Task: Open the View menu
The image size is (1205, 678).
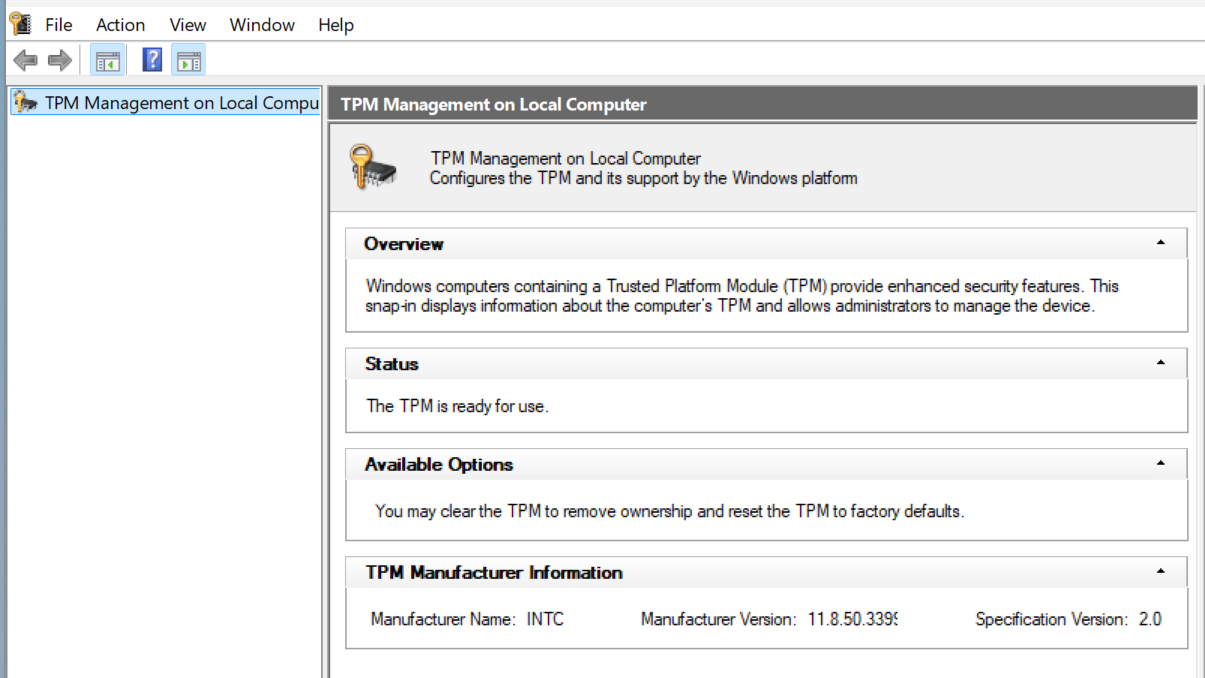Action: 187,25
